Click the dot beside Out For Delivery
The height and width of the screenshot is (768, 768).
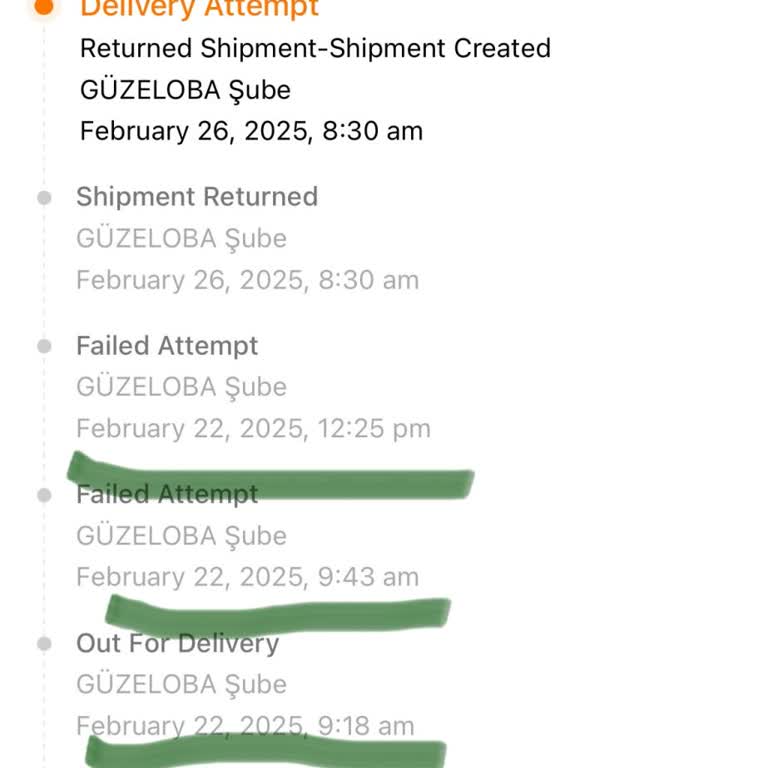[x=44, y=643]
